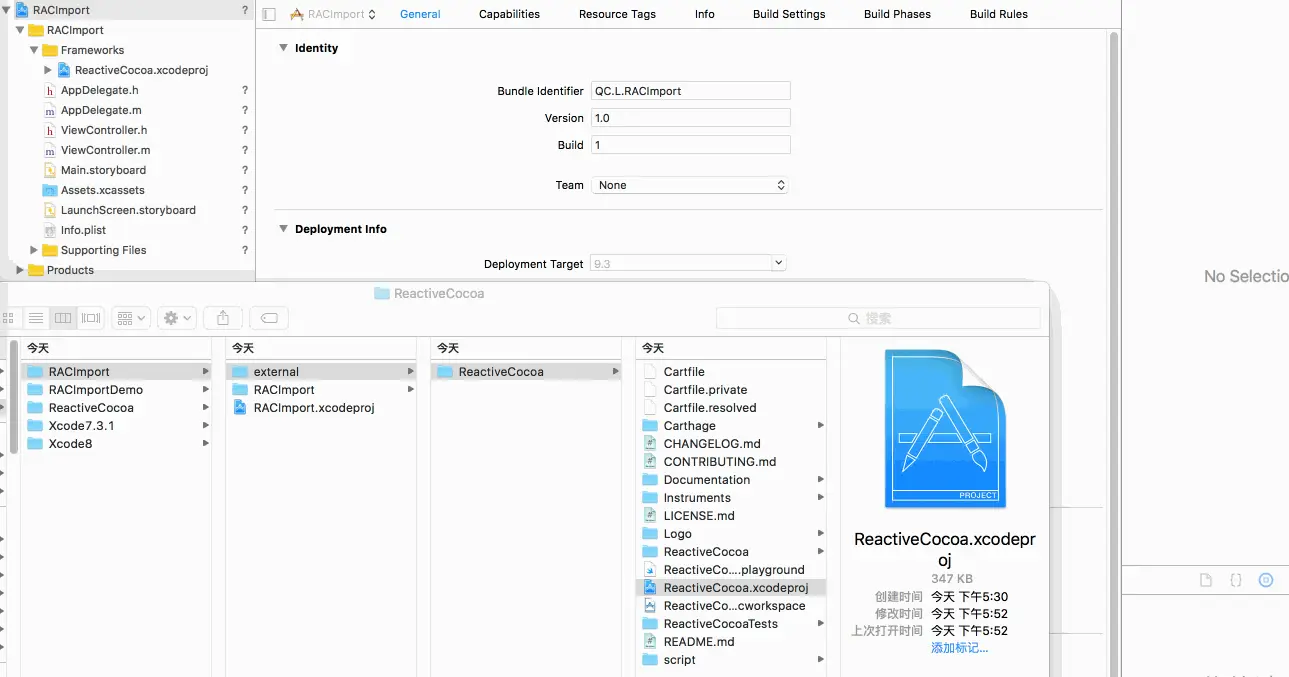The image size is (1289, 677).
Task: Click the ReactiveCocoa.xcodeproj large preview icon
Action: [945, 429]
